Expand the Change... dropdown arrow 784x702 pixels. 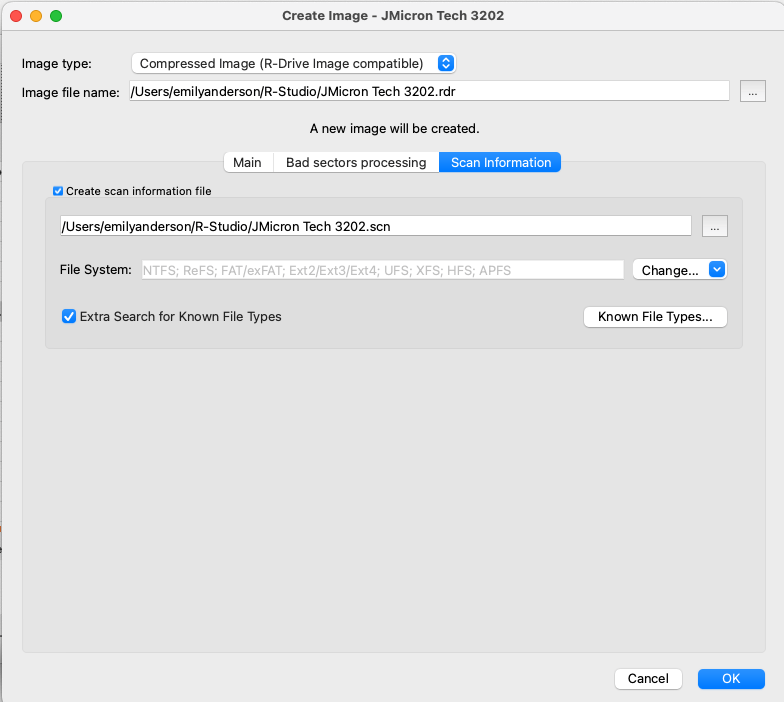click(x=717, y=270)
